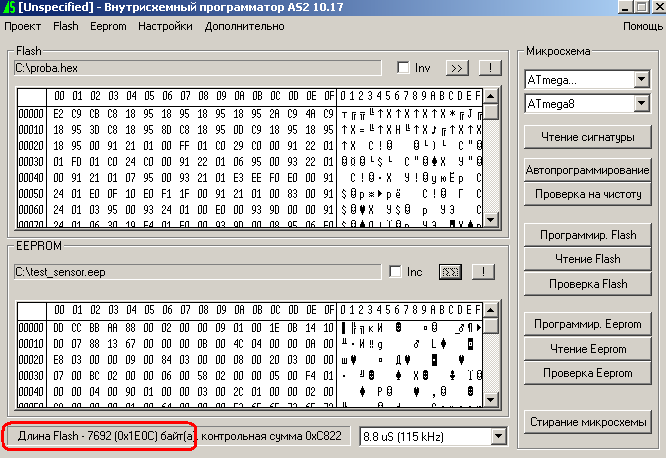Enable the Inv checkbox for Flash
This screenshot has height=458, width=666.
(403, 68)
